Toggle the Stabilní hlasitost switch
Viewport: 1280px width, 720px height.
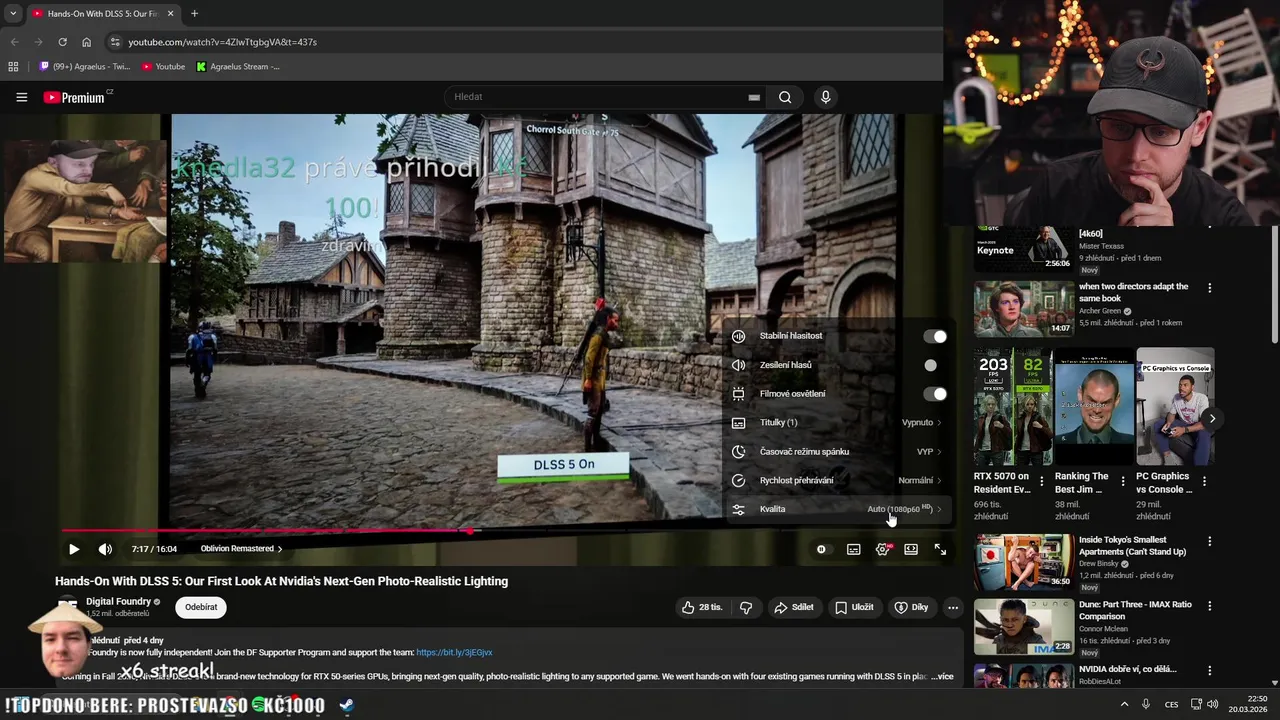point(934,336)
